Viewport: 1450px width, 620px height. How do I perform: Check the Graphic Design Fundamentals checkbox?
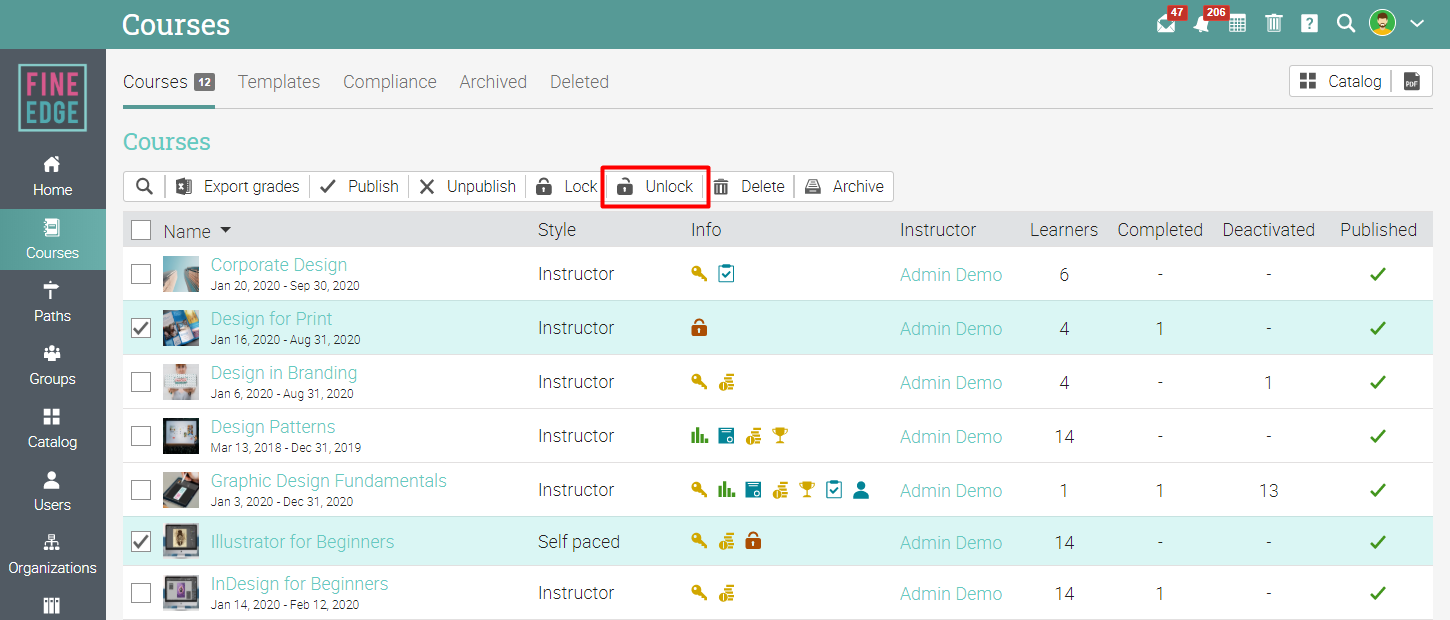click(x=141, y=489)
